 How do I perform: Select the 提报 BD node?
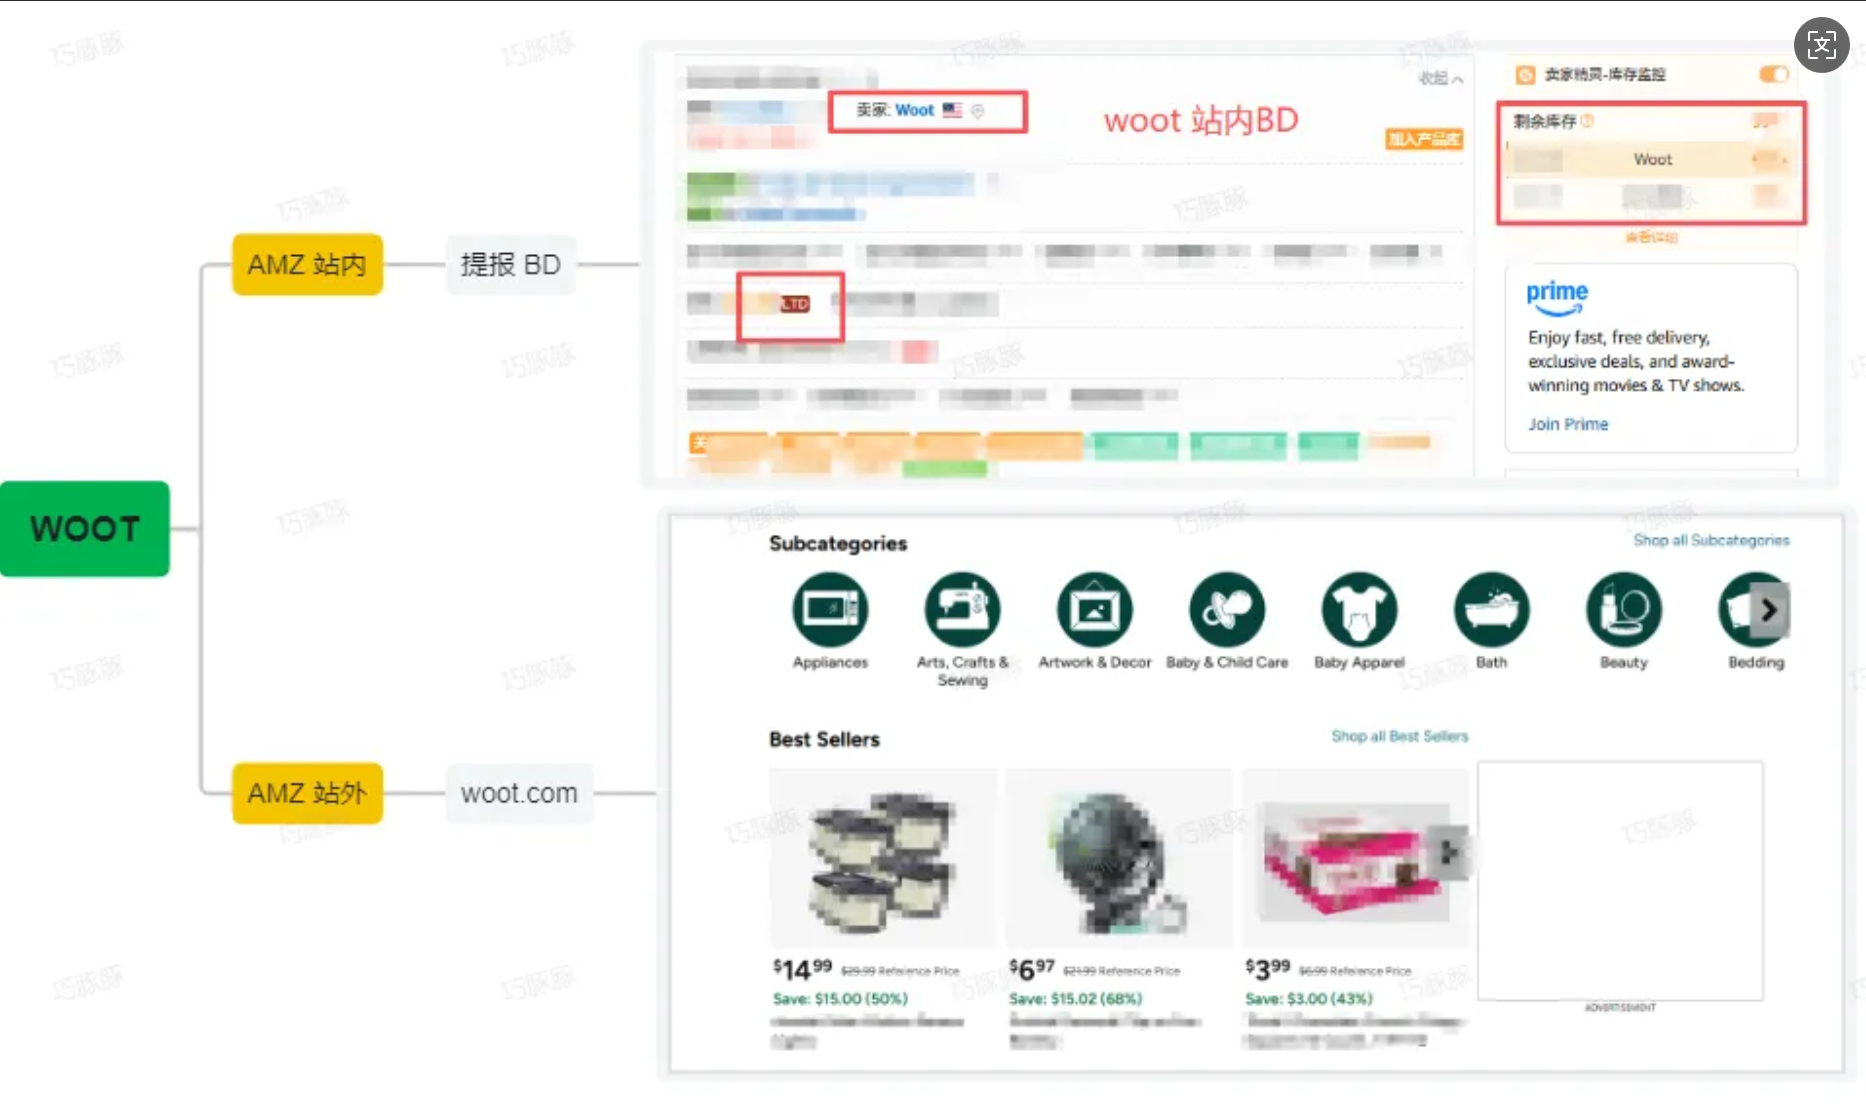tap(510, 264)
